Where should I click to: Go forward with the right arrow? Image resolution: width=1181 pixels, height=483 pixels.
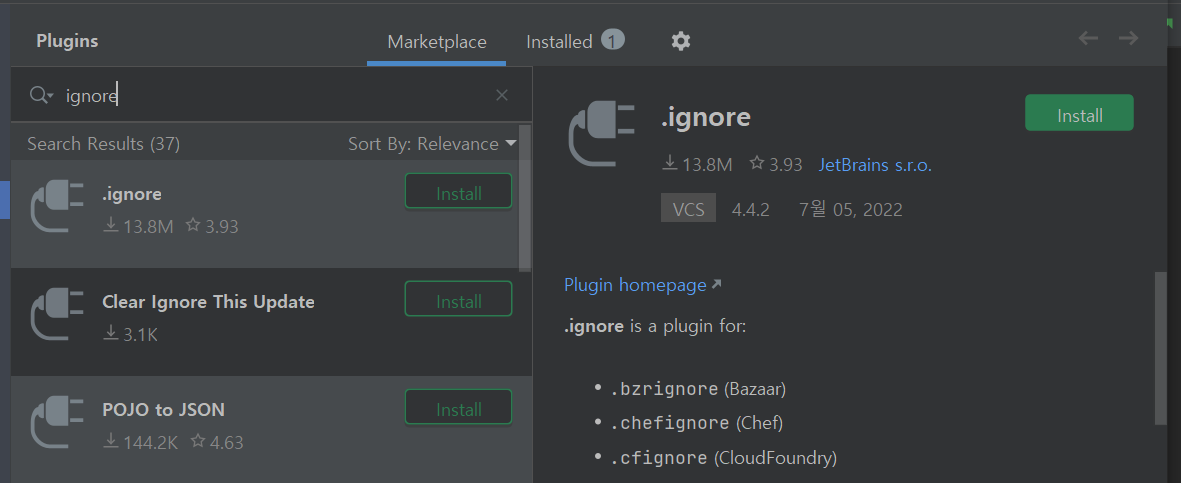[x=1128, y=38]
